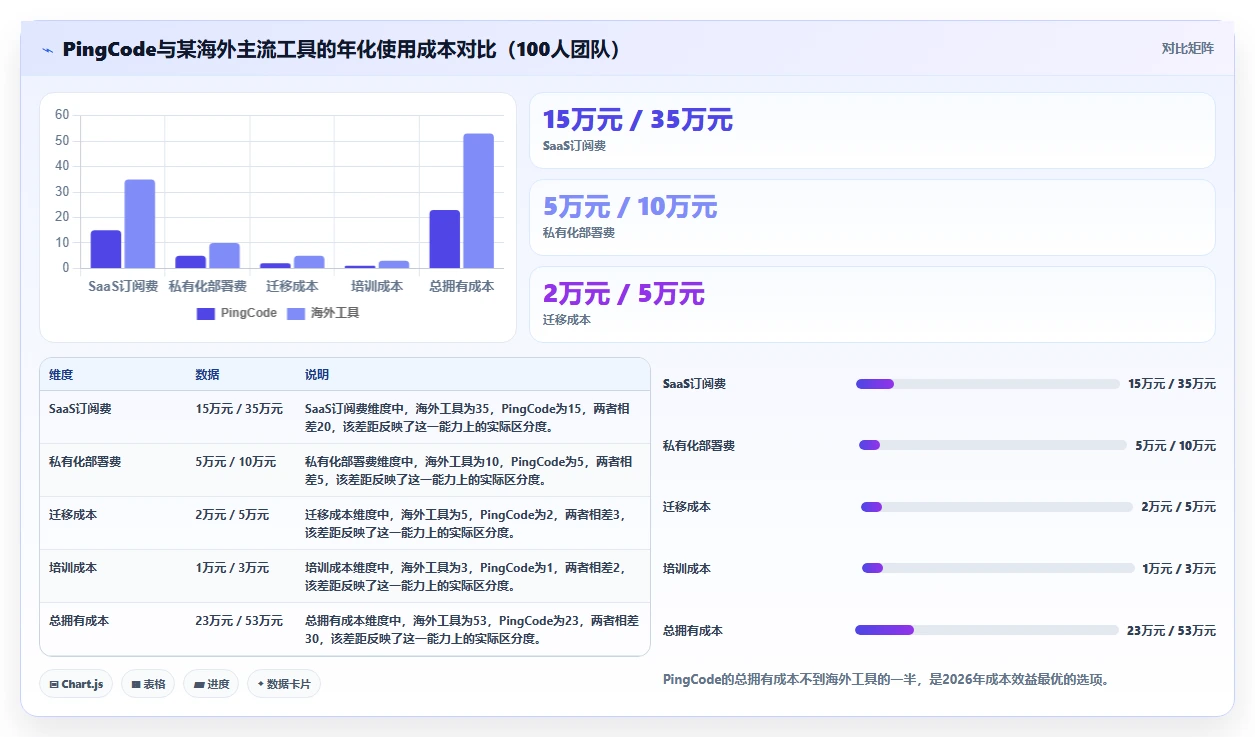This screenshot has height=737, width=1255.
Task: Click the 海外工具 bar for 私有化部署费
Action: click(x=224, y=255)
